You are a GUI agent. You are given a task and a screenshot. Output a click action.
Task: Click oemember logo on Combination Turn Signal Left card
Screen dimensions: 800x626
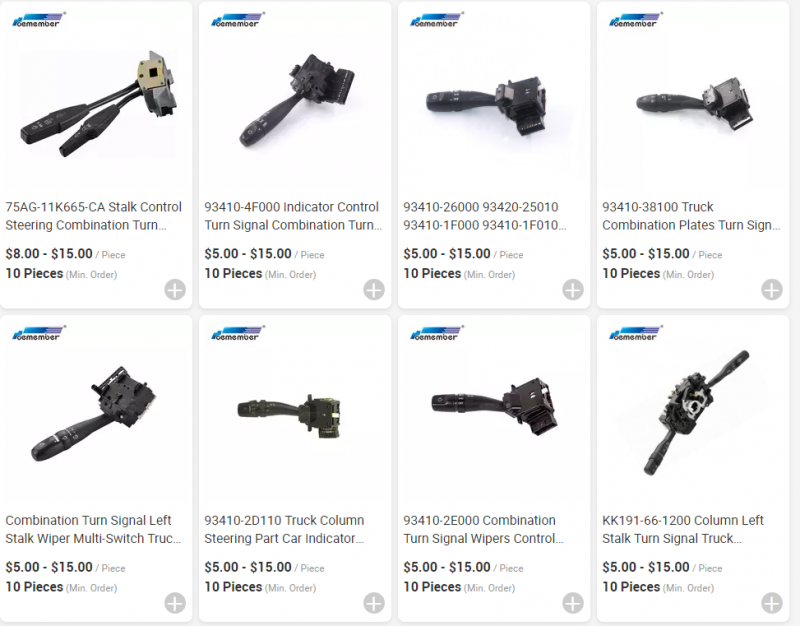38,333
